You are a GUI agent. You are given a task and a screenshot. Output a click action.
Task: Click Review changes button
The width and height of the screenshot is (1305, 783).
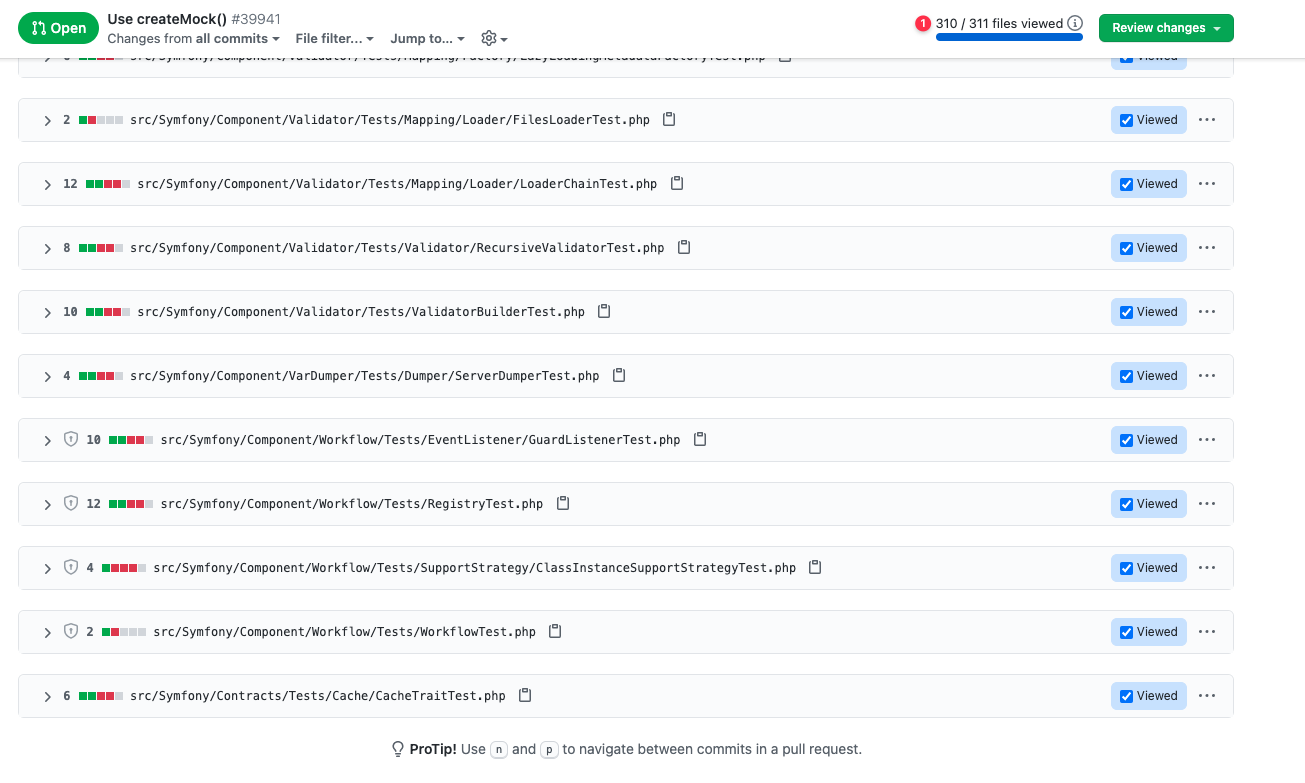click(x=1166, y=28)
